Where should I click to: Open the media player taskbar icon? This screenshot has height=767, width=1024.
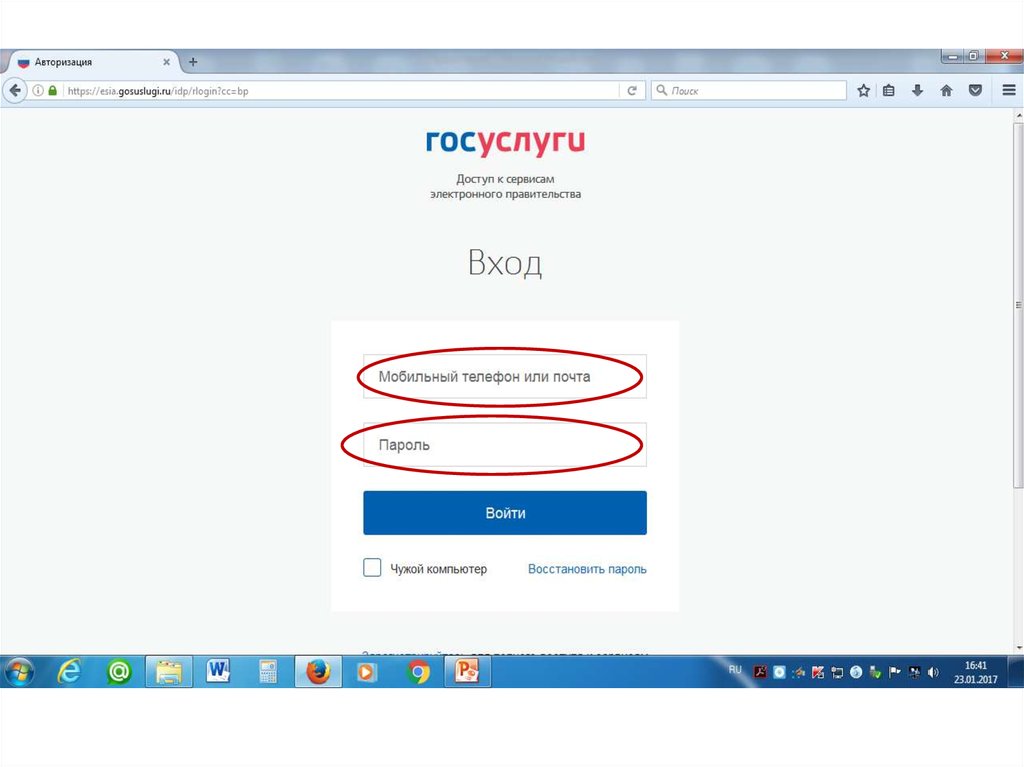[367, 672]
